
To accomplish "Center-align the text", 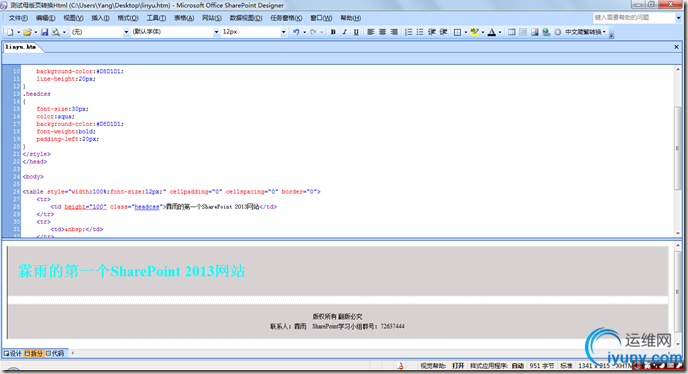I will click(x=383, y=32).
